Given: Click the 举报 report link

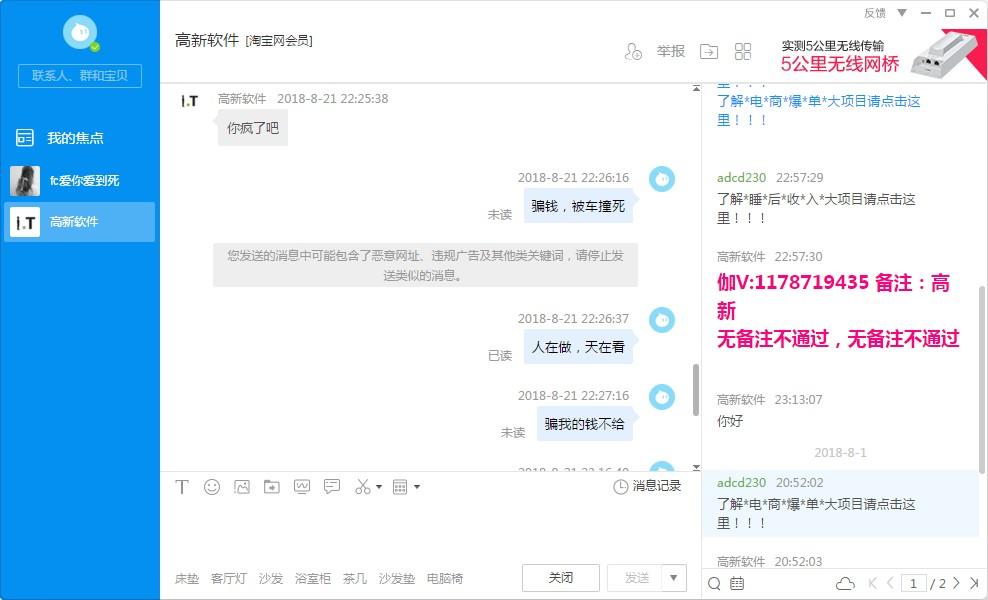Looking at the screenshot, I should (670, 52).
